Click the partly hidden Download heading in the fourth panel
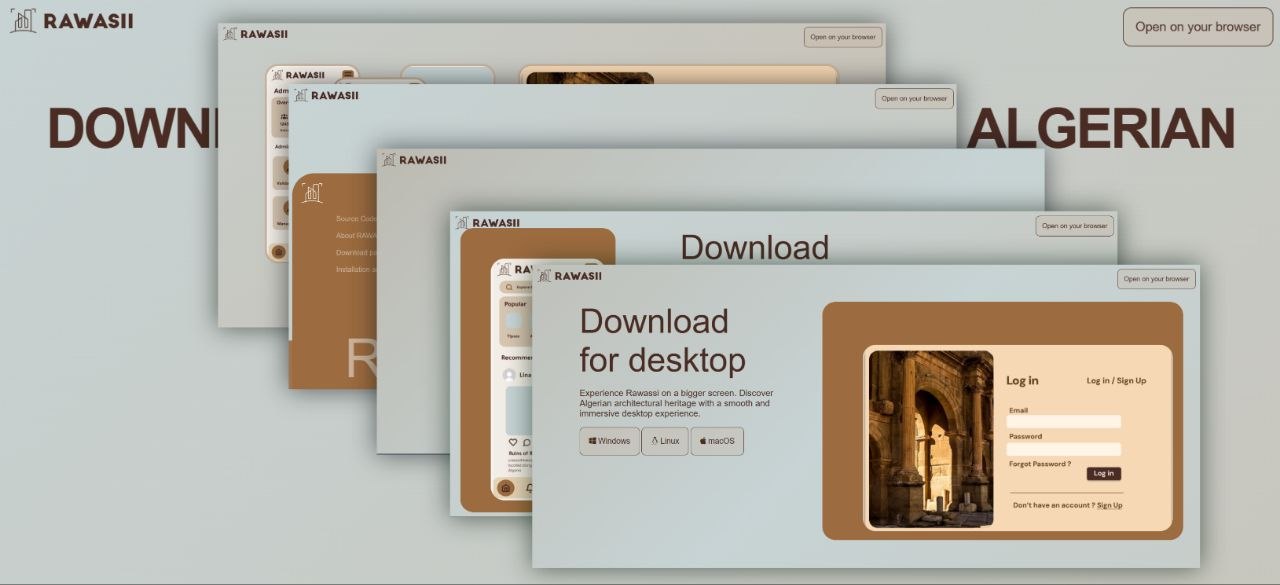Image resolution: width=1280 pixels, height=585 pixels. click(x=755, y=248)
